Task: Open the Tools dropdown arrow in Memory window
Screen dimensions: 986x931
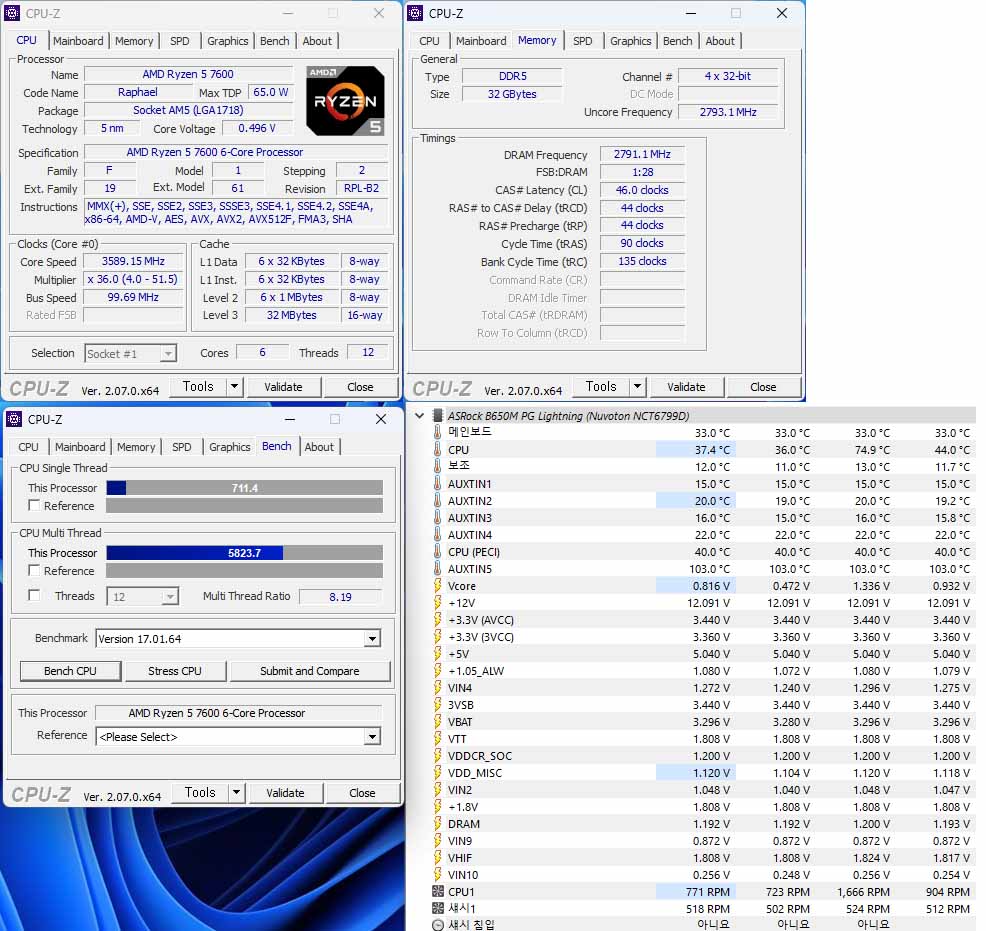Action: click(637, 387)
